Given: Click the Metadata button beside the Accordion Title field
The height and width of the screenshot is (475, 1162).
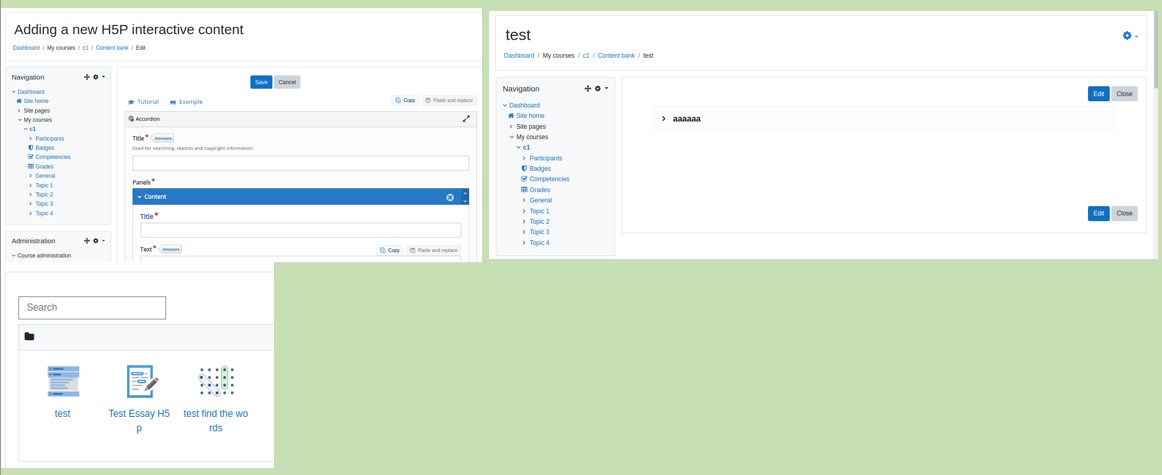Looking at the screenshot, I should point(163,138).
